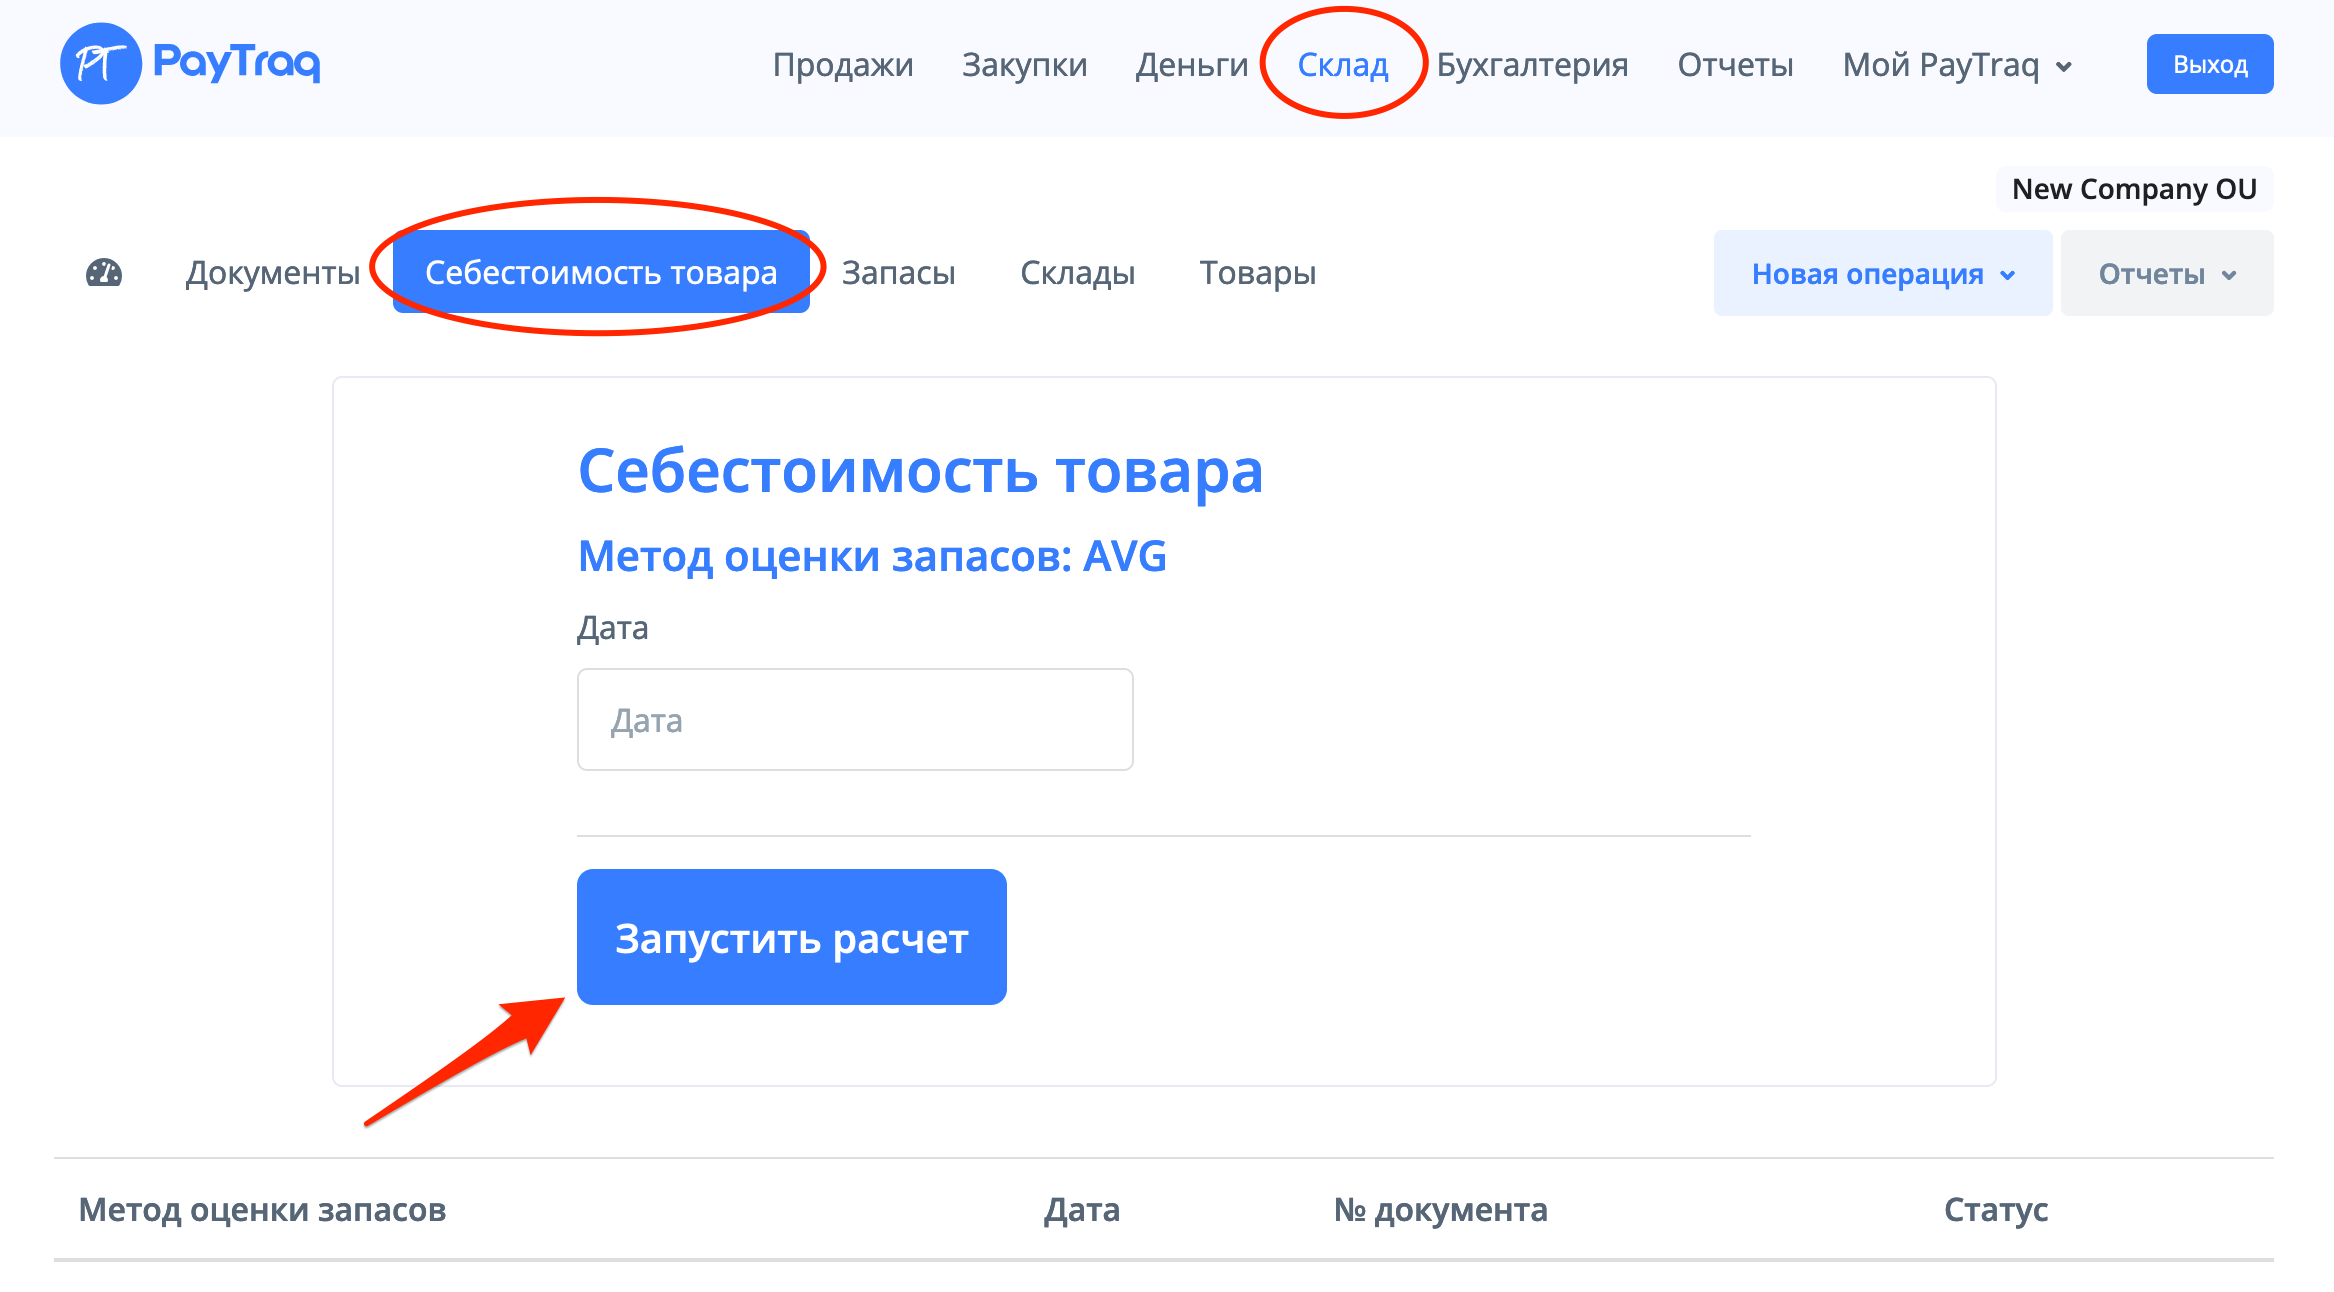Open top navigation Отчеты
The width and height of the screenshot is (2334, 1292).
(1735, 65)
